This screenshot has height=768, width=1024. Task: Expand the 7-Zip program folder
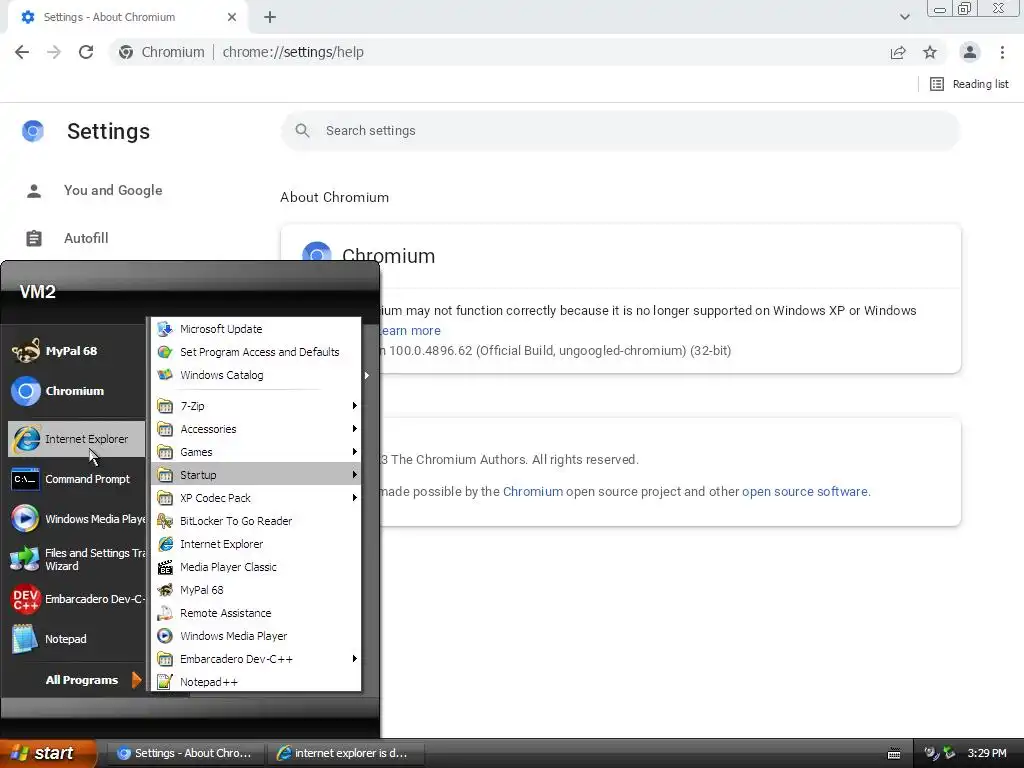(x=256, y=406)
